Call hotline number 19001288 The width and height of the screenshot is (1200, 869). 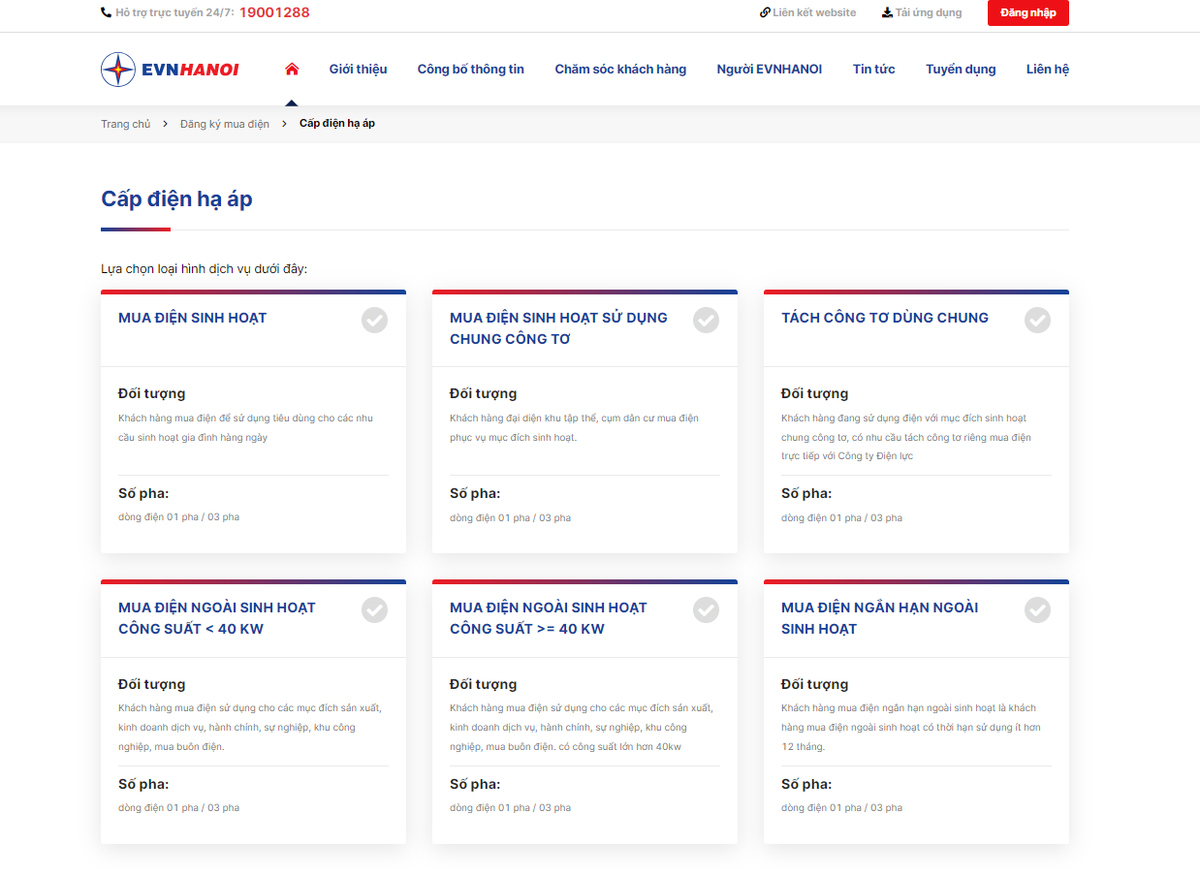(274, 13)
